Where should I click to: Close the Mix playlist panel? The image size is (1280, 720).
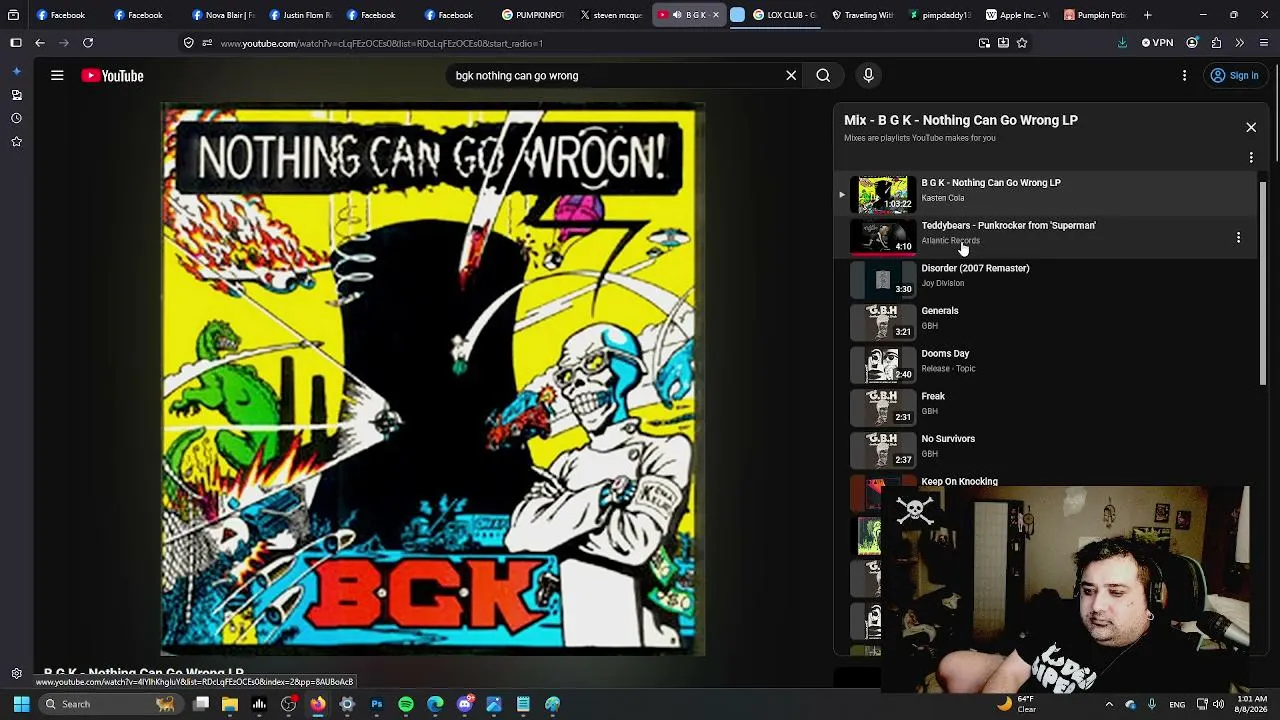pos(1251,127)
